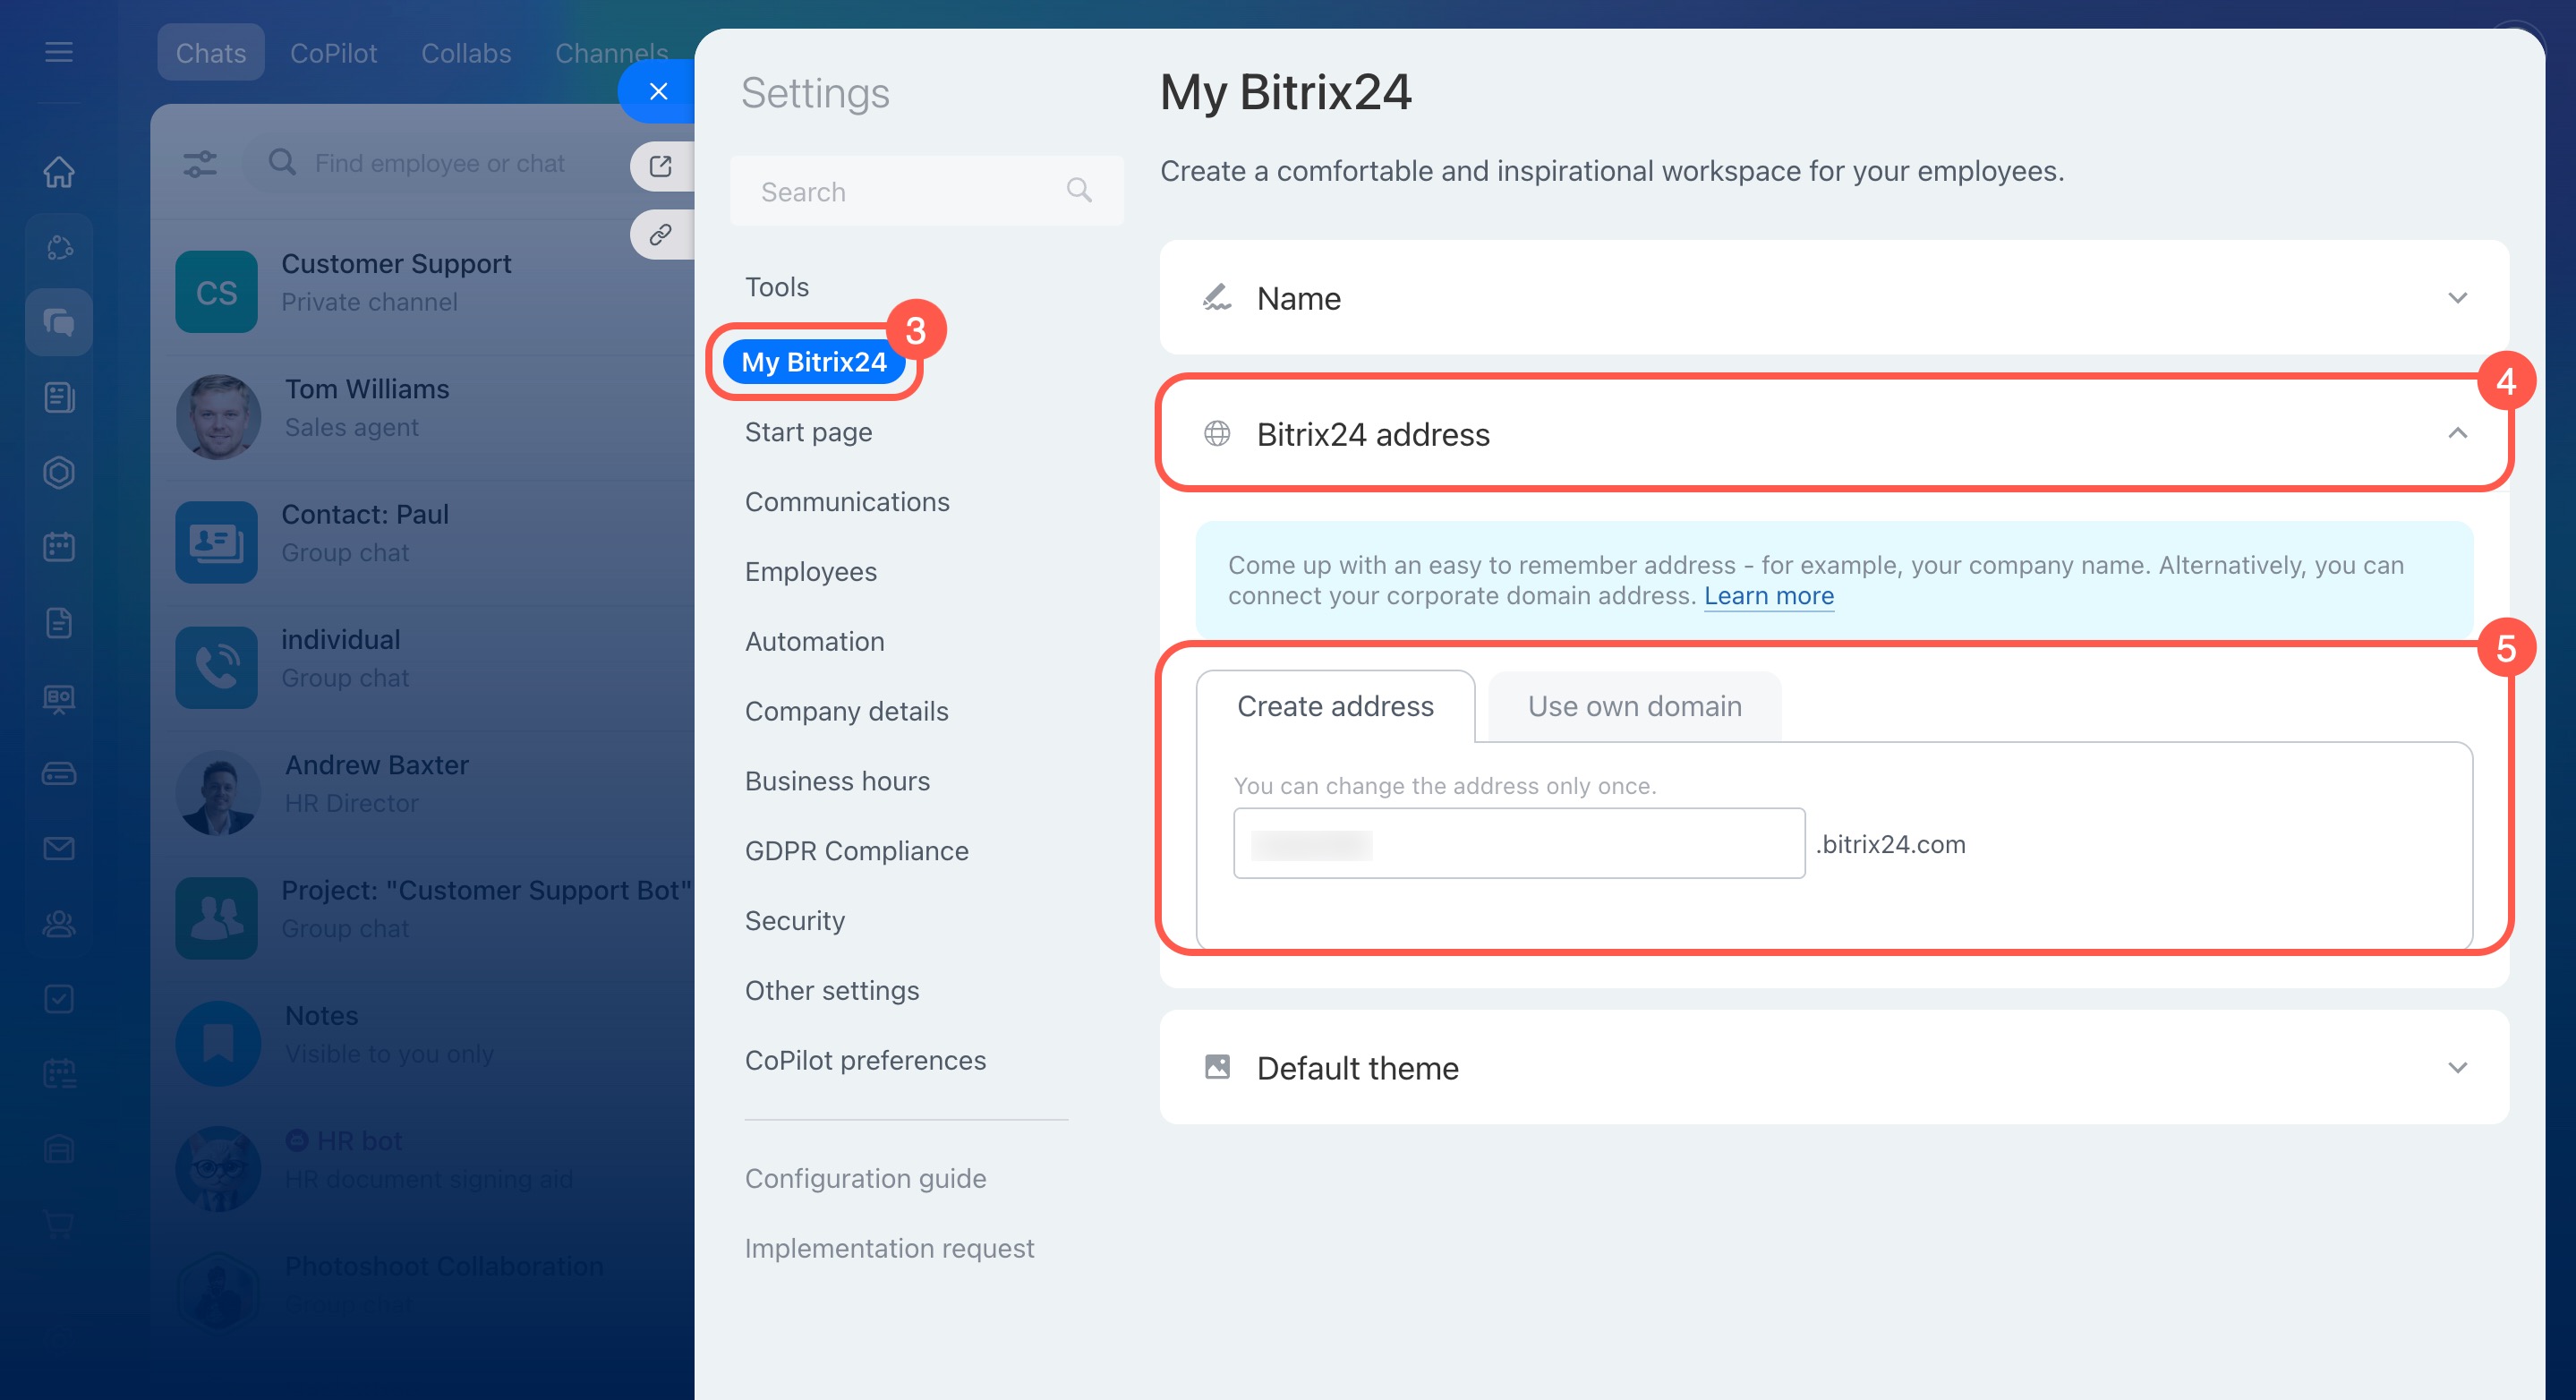Open the calendar icon in sidebar
This screenshot has height=1400, width=2576.
59,547
